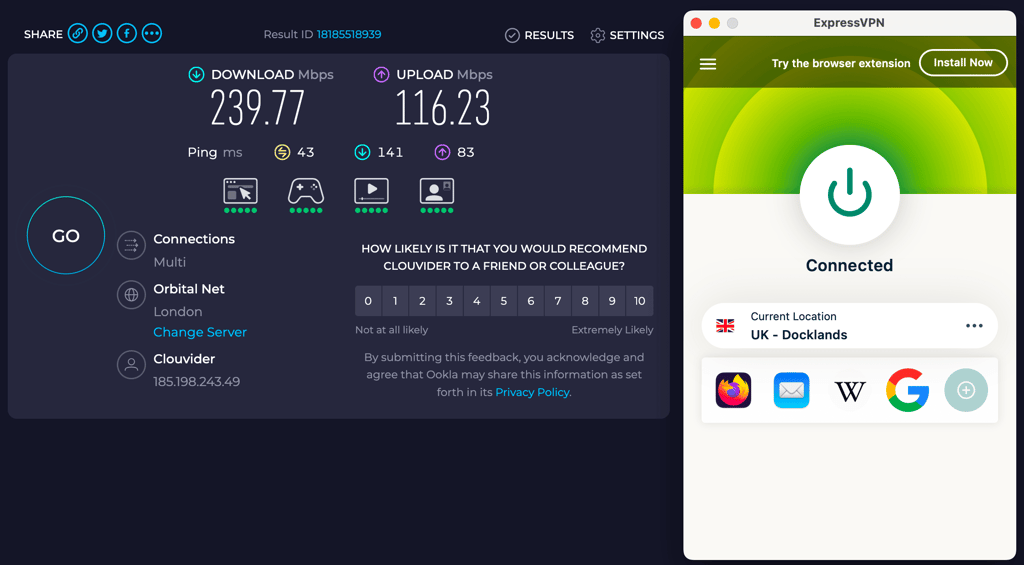This screenshot has width=1024, height=565.
Task: Click the Orbital Net server name
Action: click(x=189, y=289)
